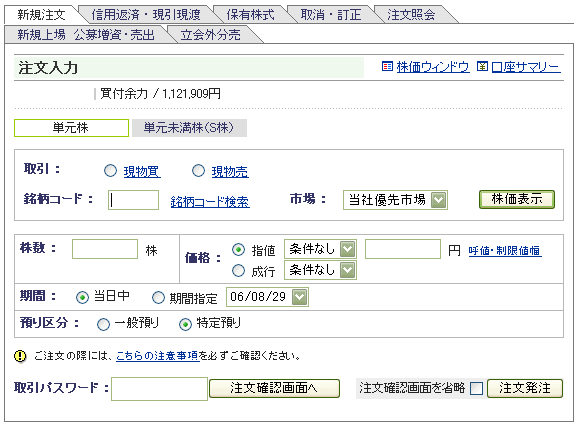Select 期間指定 period radio button
The image size is (578, 426).
pyautogui.click(x=159, y=297)
